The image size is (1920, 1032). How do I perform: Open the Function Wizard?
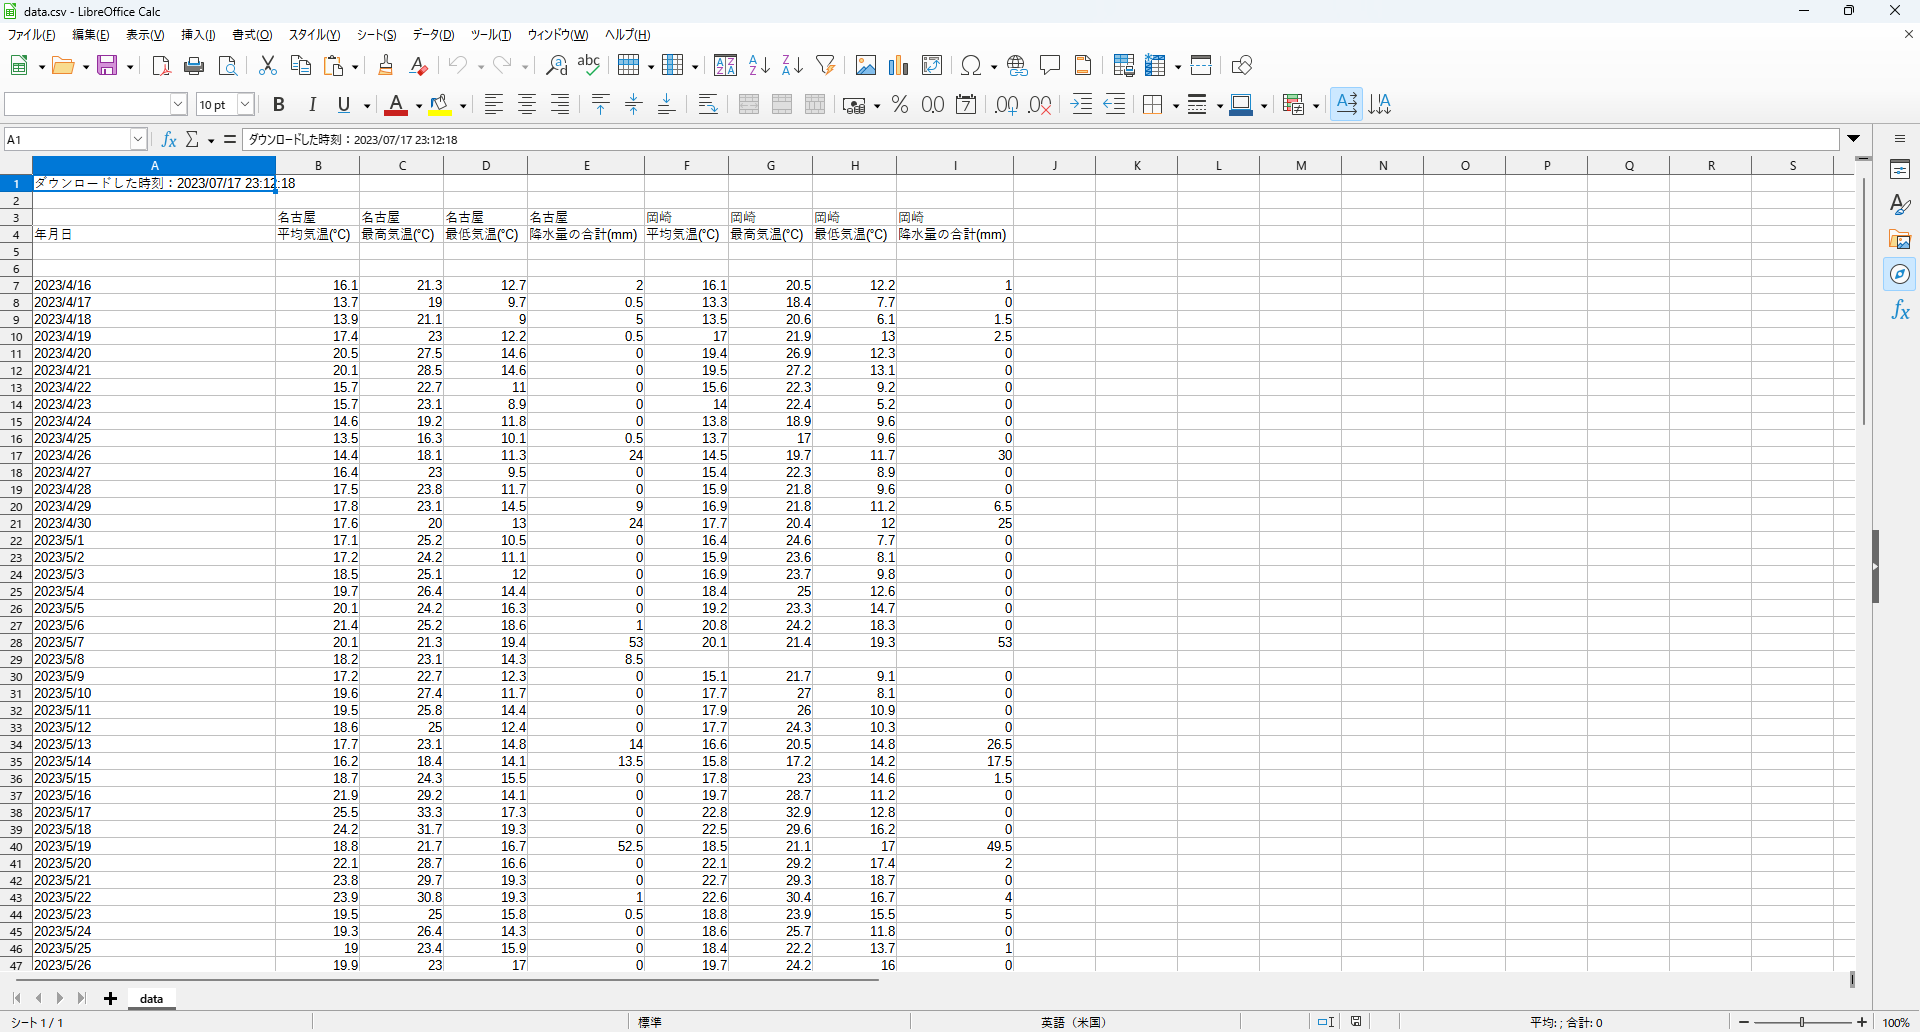(x=167, y=139)
